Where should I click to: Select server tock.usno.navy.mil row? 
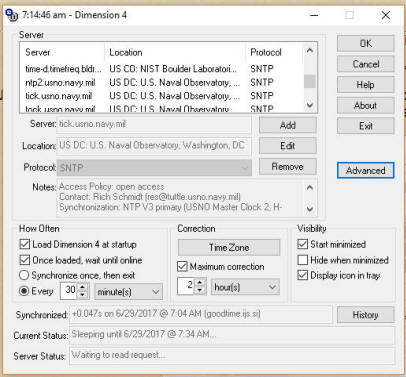pos(162,108)
